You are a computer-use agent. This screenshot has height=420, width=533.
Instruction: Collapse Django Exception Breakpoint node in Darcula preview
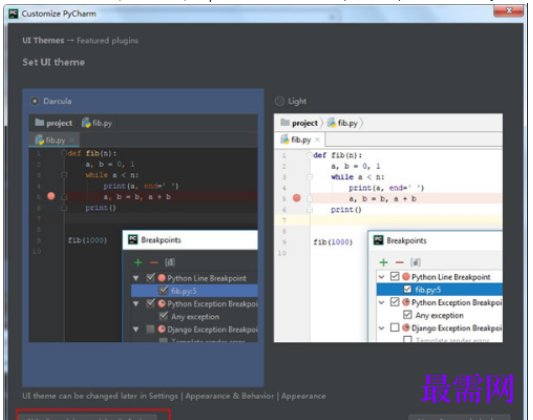(136, 329)
